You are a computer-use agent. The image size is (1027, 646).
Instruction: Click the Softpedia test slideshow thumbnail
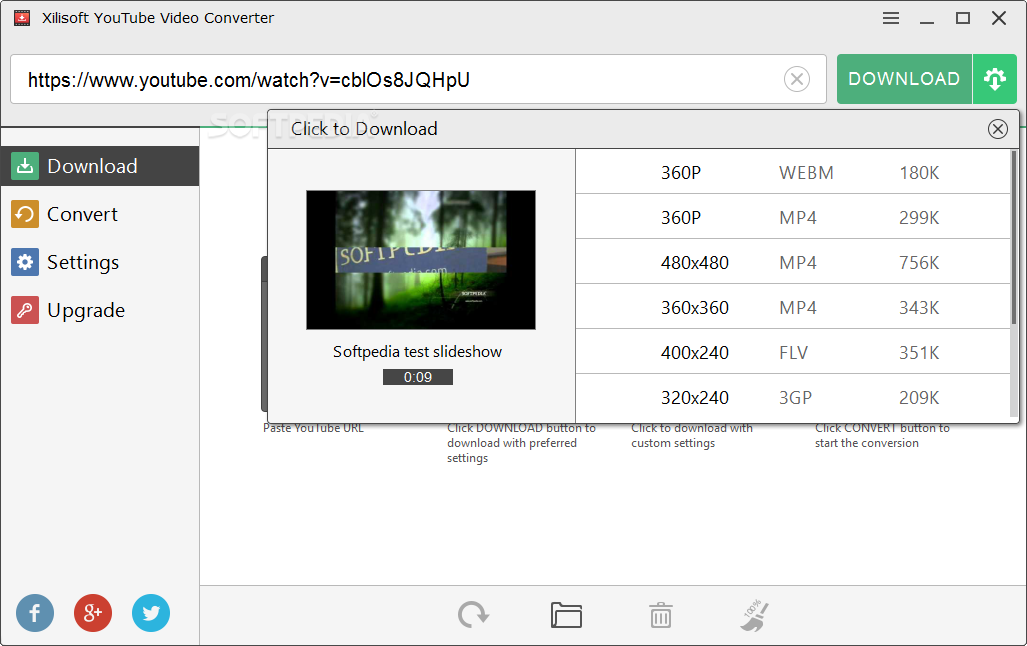coord(420,259)
